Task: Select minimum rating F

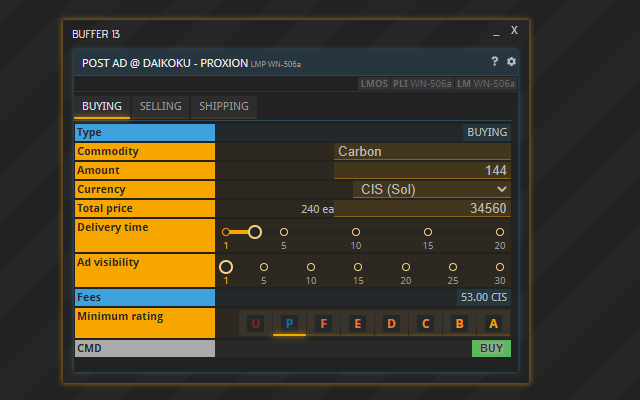Action: click(x=323, y=324)
